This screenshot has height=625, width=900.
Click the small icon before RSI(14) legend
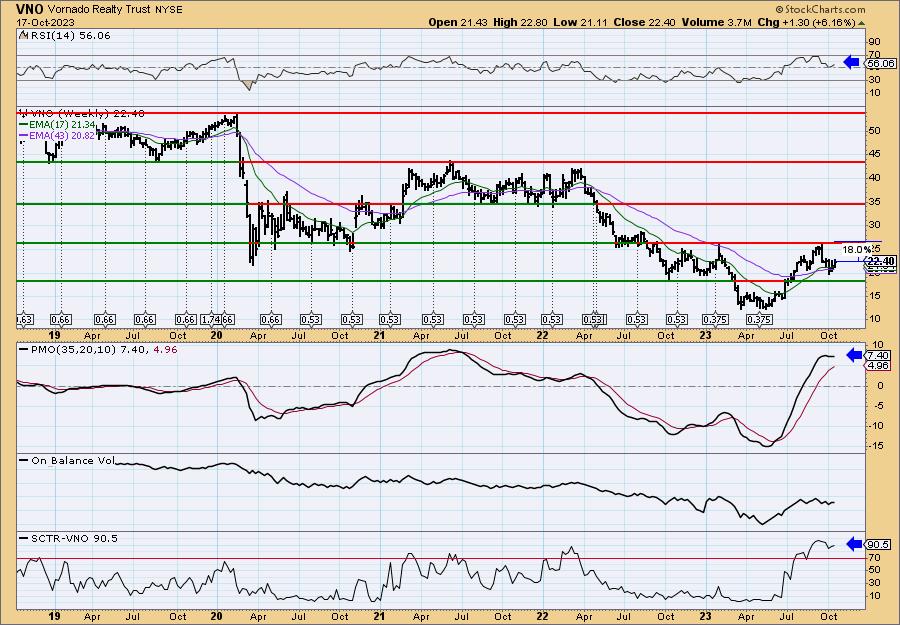click(x=22, y=36)
